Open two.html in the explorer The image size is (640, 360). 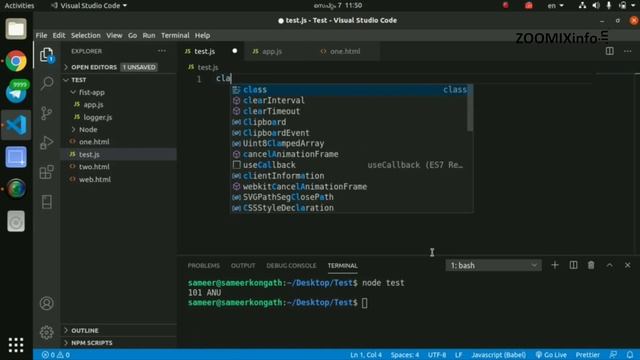(94, 167)
